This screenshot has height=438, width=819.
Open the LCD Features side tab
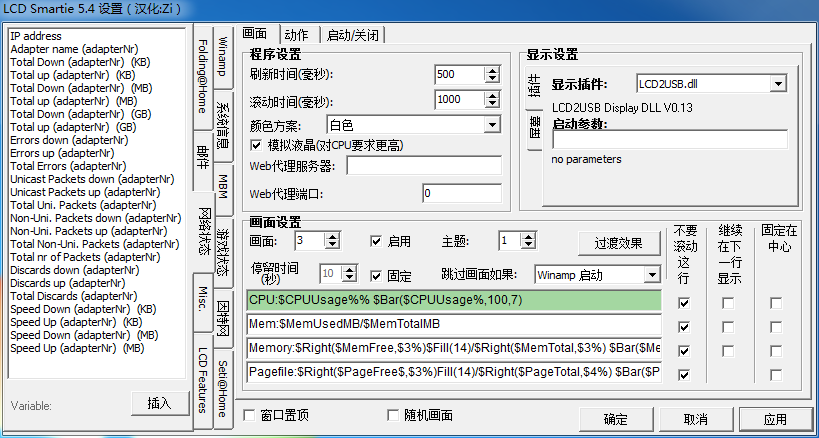202,380
